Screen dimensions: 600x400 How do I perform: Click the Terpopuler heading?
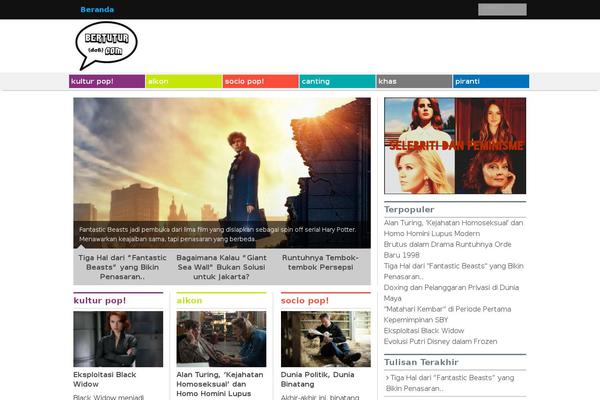coord(409,209)
